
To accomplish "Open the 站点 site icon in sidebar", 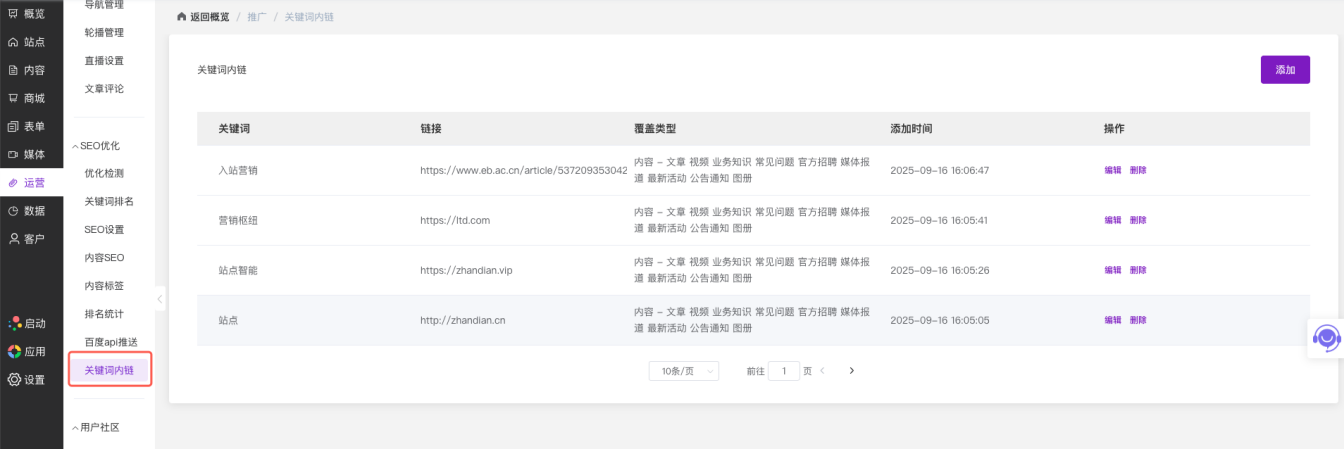I will click(13, 42).
